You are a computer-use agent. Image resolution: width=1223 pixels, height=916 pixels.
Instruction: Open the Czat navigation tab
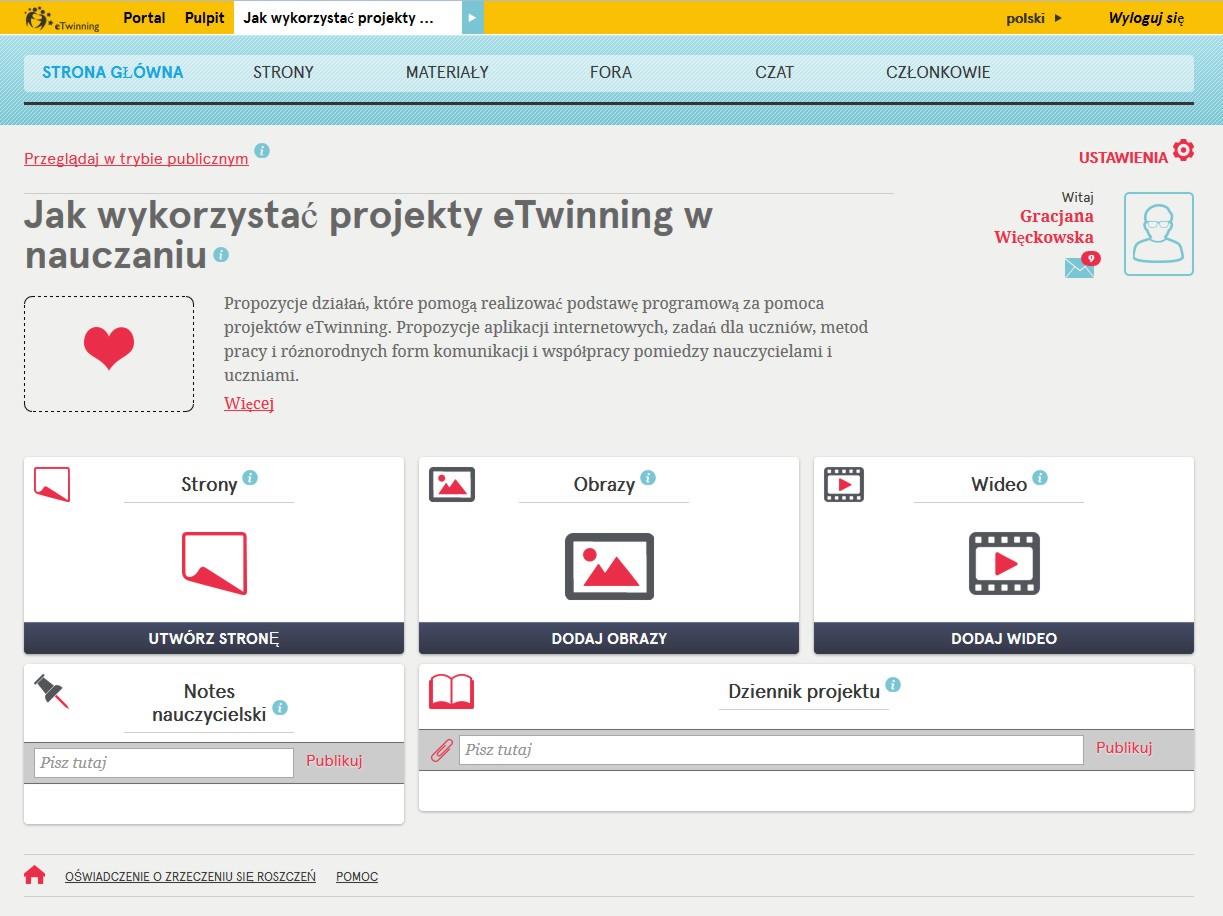tap(775, 72)
